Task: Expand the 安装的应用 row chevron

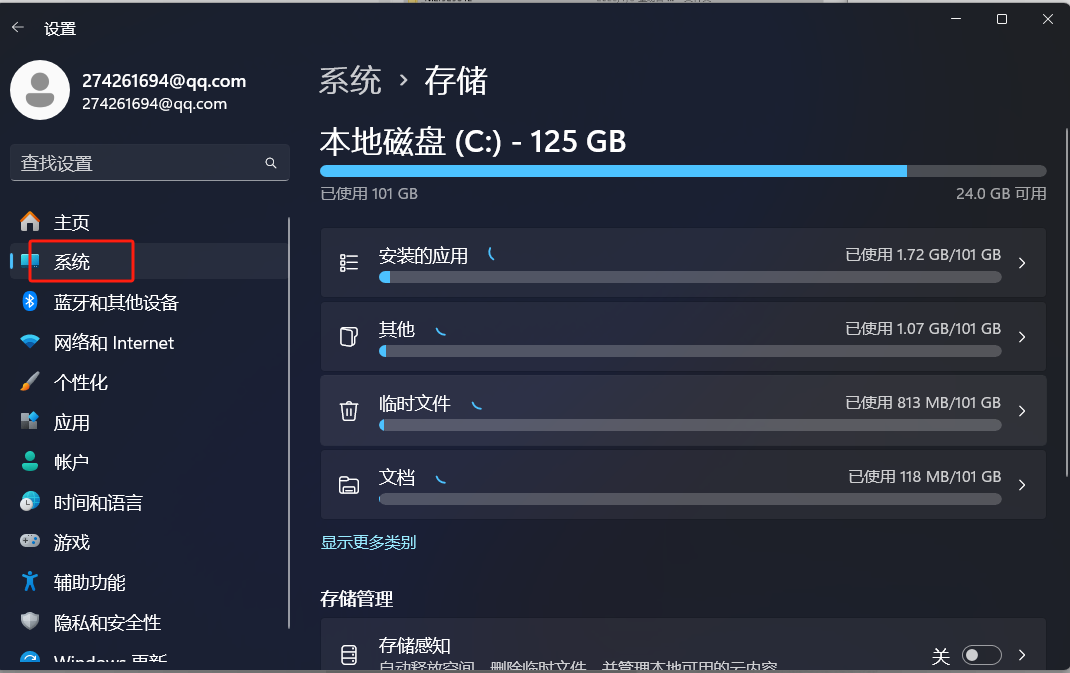Action: [1022, 263]
